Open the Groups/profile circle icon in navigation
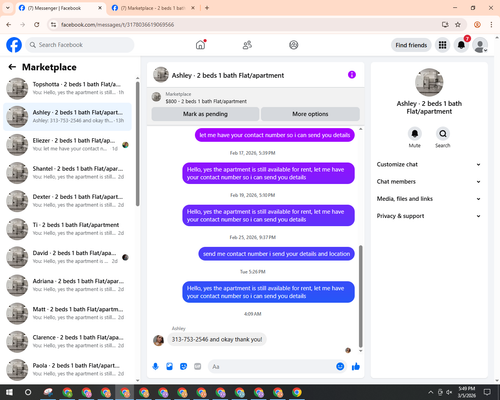Image resolution: width=500 pixels, height=400 pixels. 294,45
